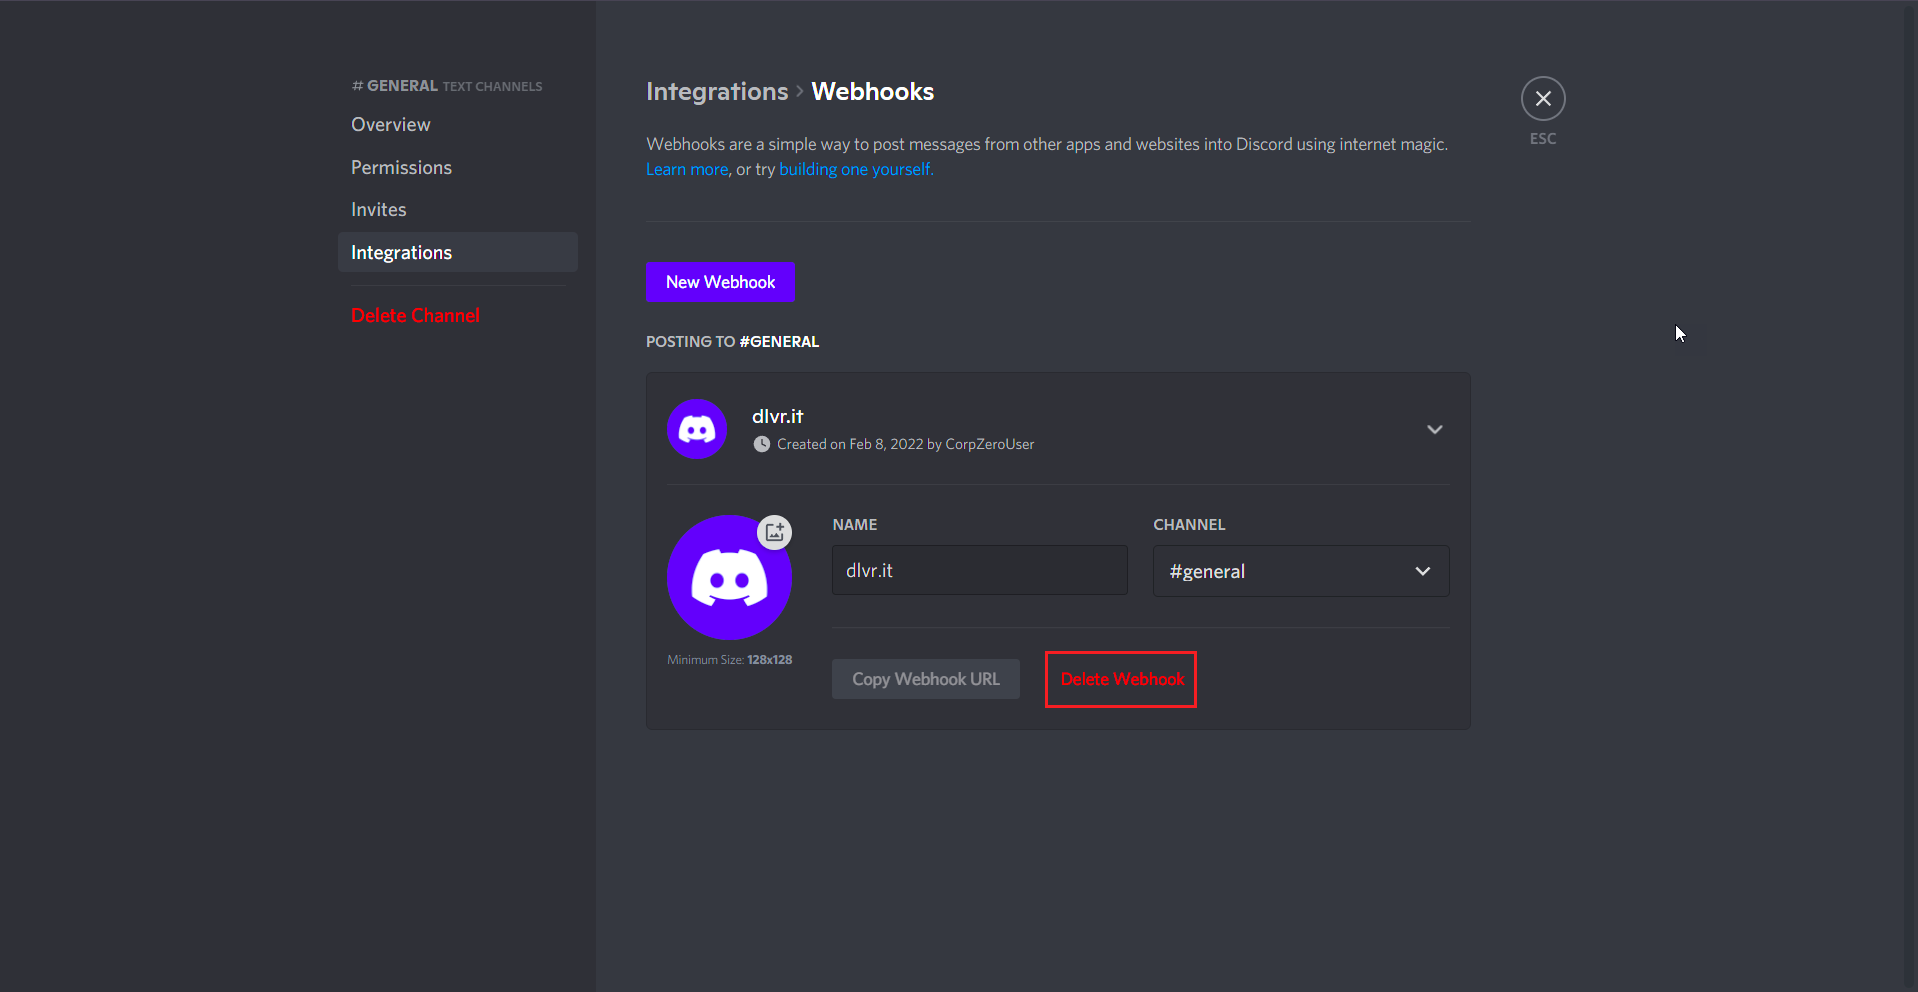Click the upload image icon on the avatar
This screenshot has width=1918, height=992.
point(774,532)
